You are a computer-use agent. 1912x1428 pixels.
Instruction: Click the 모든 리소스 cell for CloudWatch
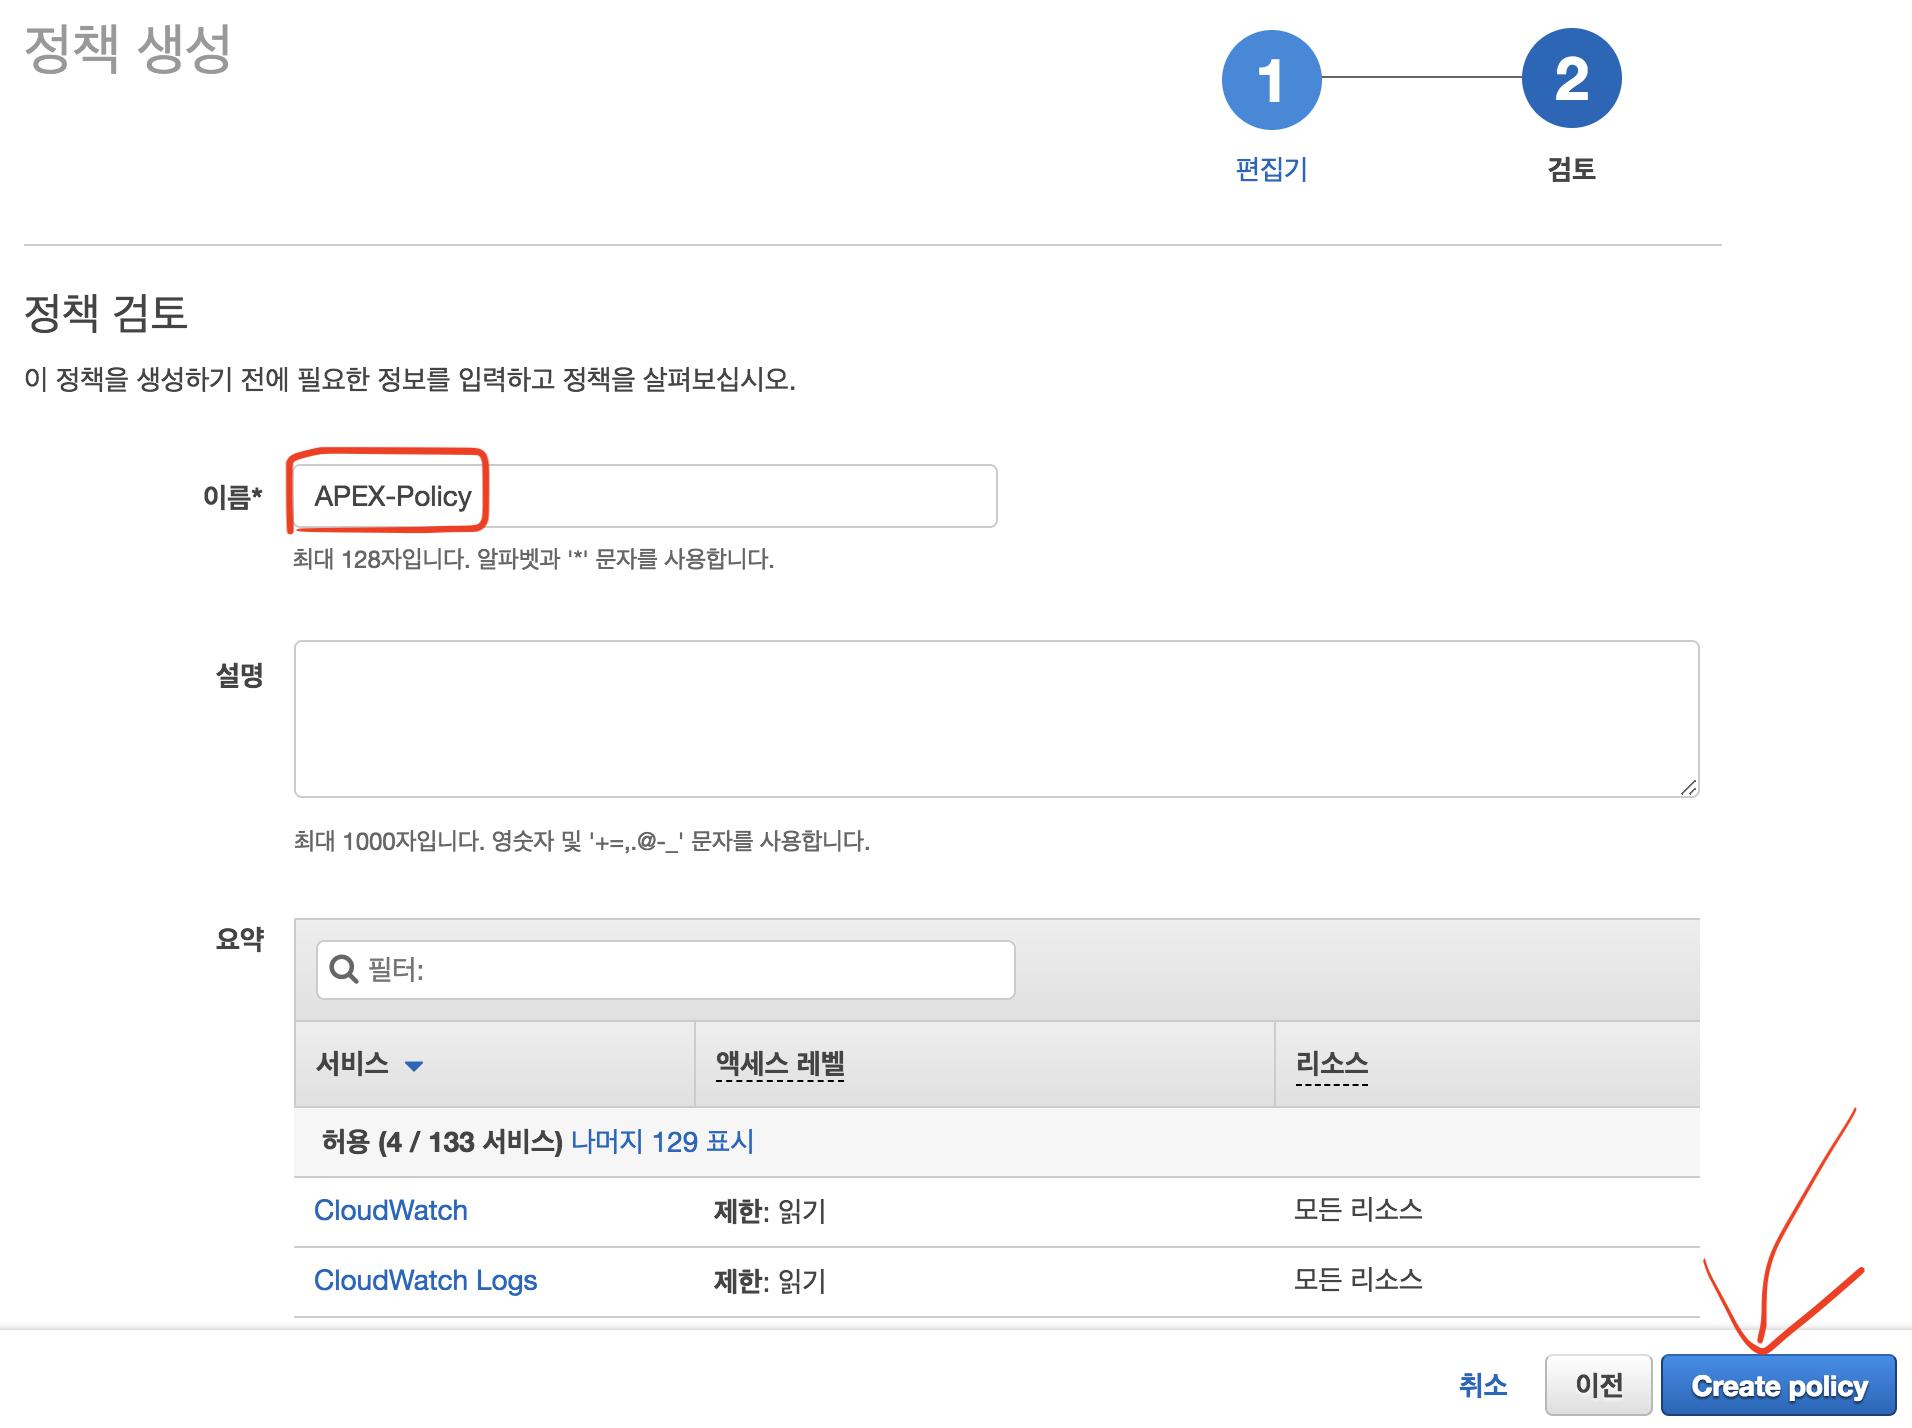(x=1357, y=1210)
